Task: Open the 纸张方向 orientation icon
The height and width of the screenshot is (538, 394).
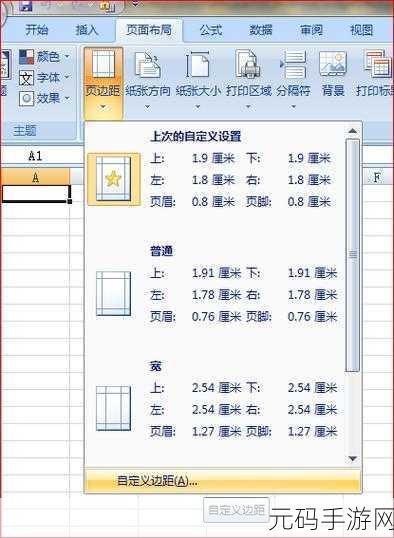Action: 148,65
